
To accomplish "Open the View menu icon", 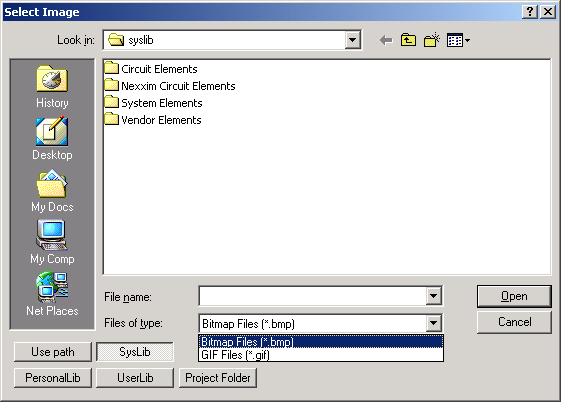I will (x=458, y=40).
